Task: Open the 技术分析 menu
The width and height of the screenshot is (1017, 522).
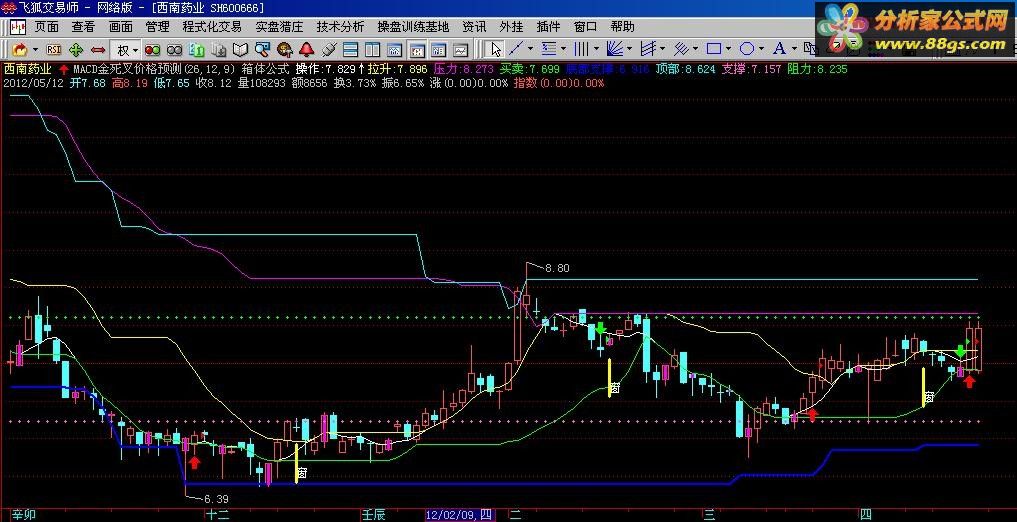Action: point(341,27)
